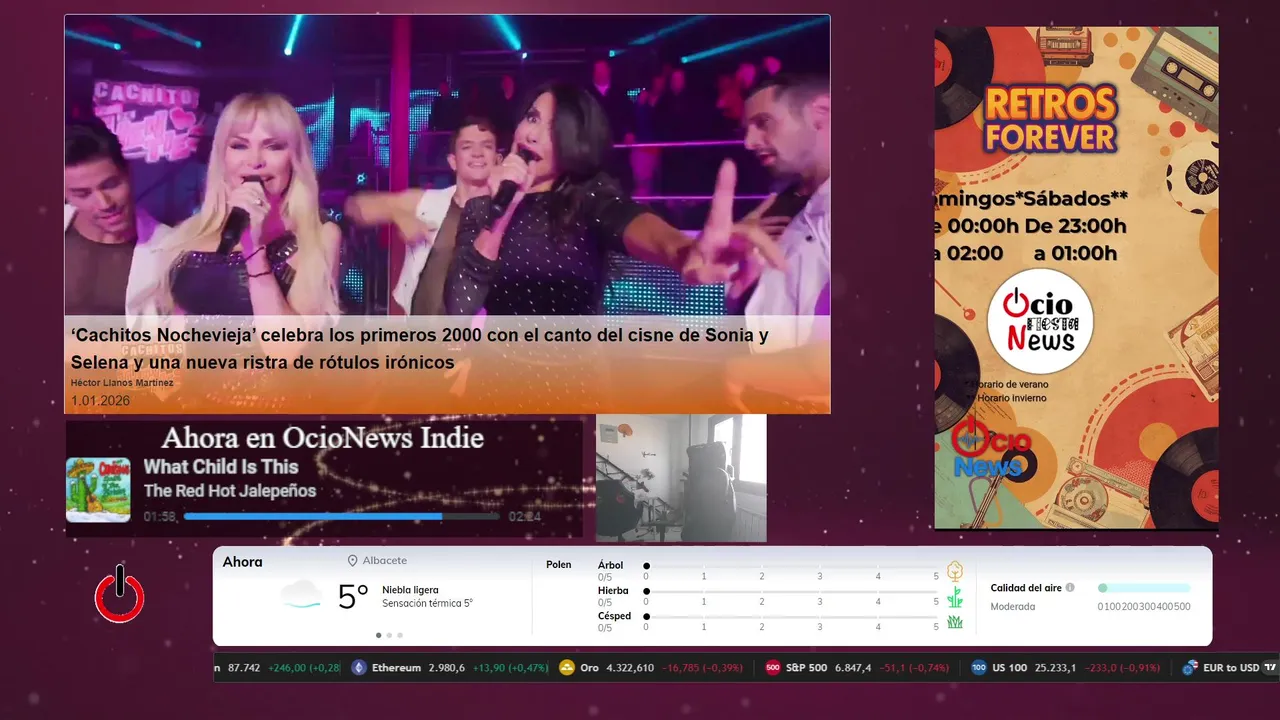
Task: Select the third weather carousel dot
Action: tap(400, 635)
